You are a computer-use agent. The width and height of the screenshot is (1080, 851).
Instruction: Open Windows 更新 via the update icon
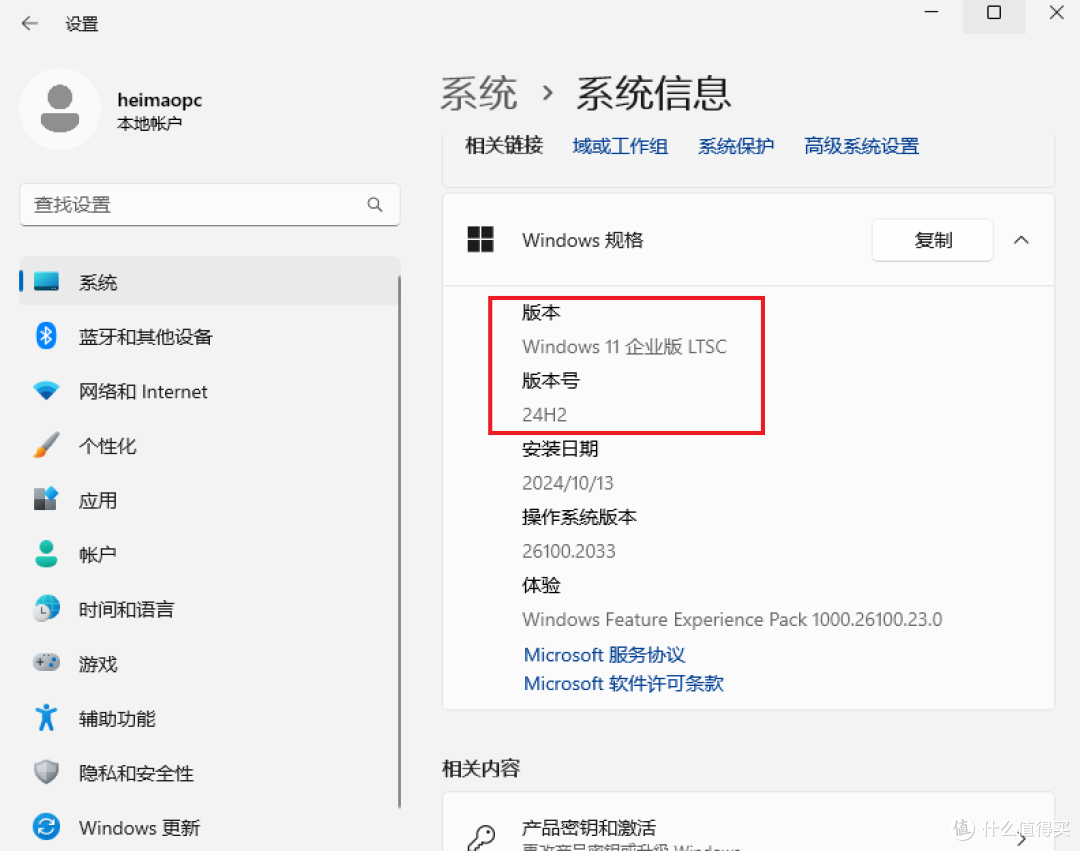(46, 827)
